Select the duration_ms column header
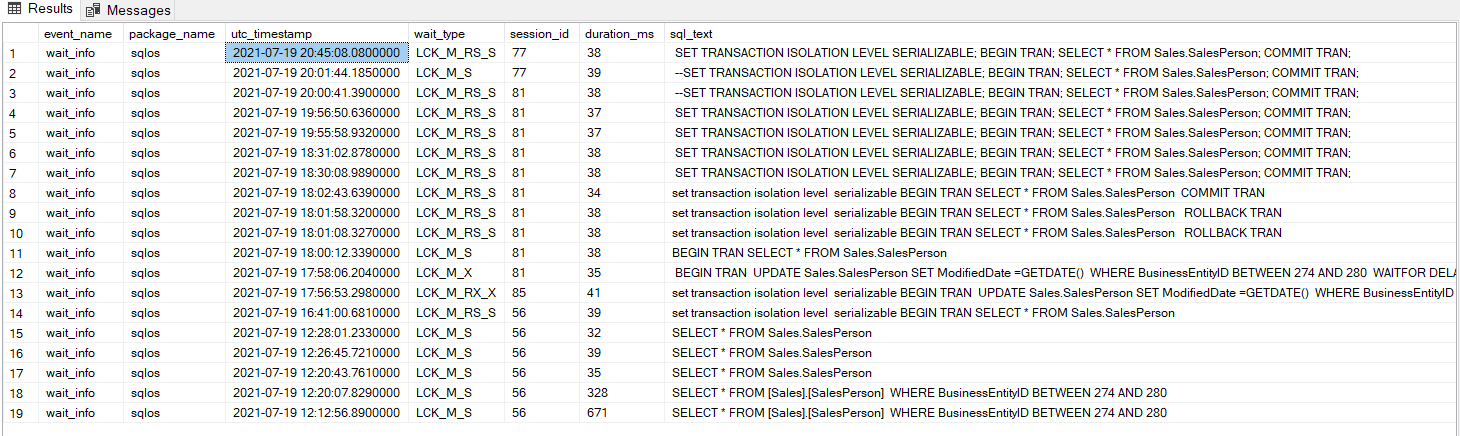The height and width of the screenshot is (436, 1460). click(x=619, y=33)
